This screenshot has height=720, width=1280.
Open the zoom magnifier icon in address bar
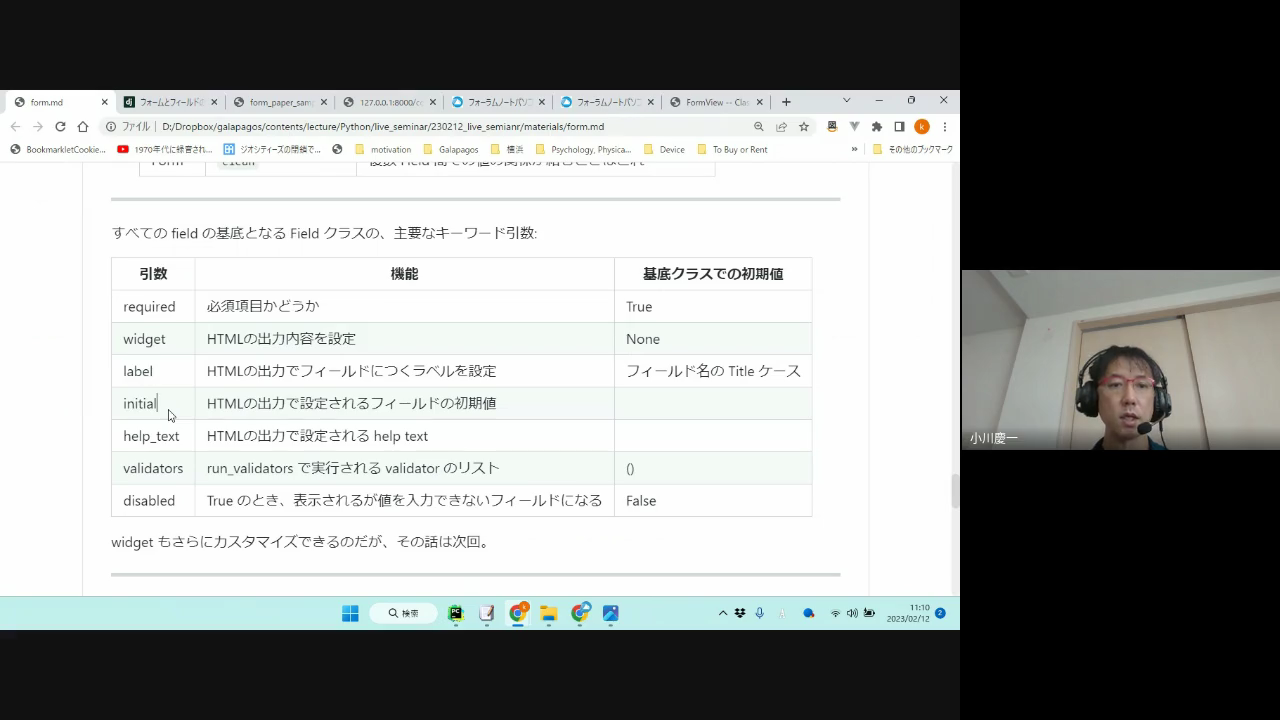(x=758, y=127)
